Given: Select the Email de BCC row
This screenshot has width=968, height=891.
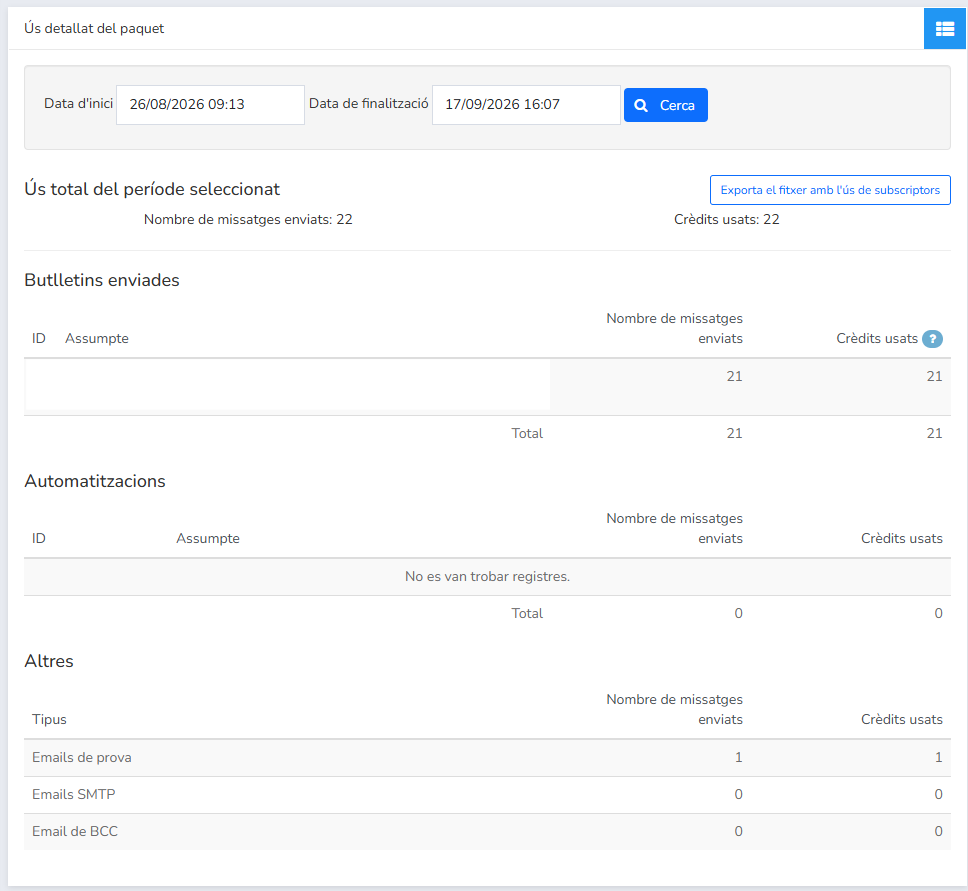Looking at the screenshot, I should click(x=487, y=832).
